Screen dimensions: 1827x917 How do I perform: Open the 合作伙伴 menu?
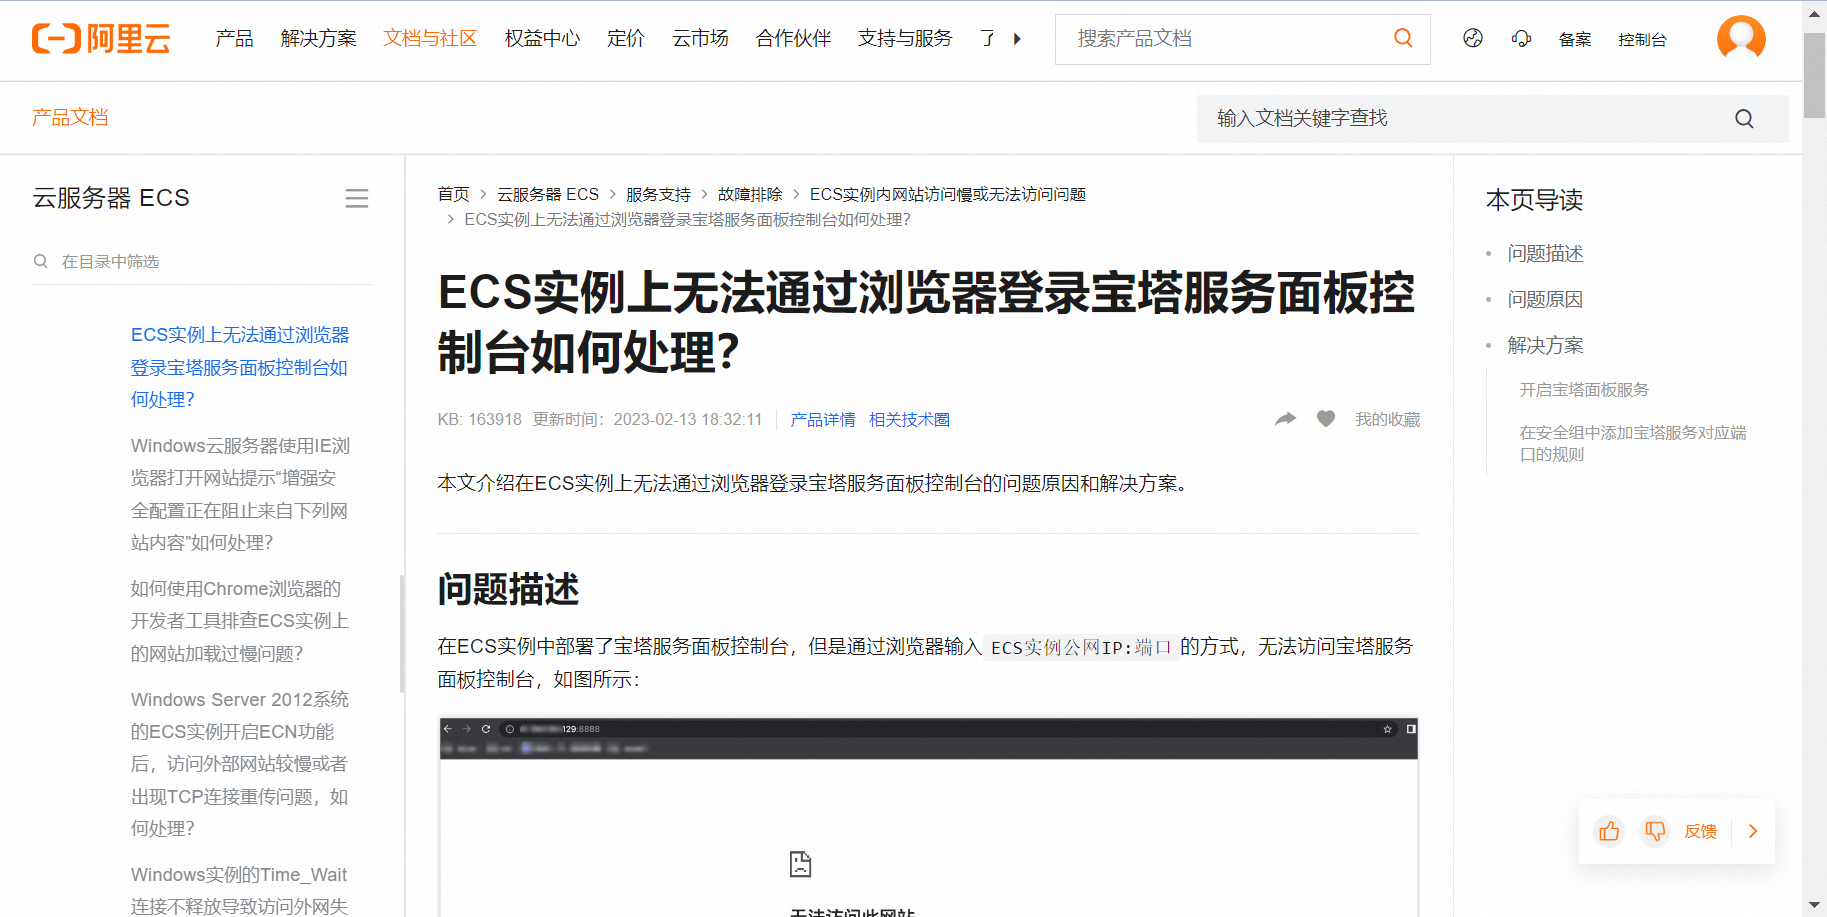[x=793, y=39]
